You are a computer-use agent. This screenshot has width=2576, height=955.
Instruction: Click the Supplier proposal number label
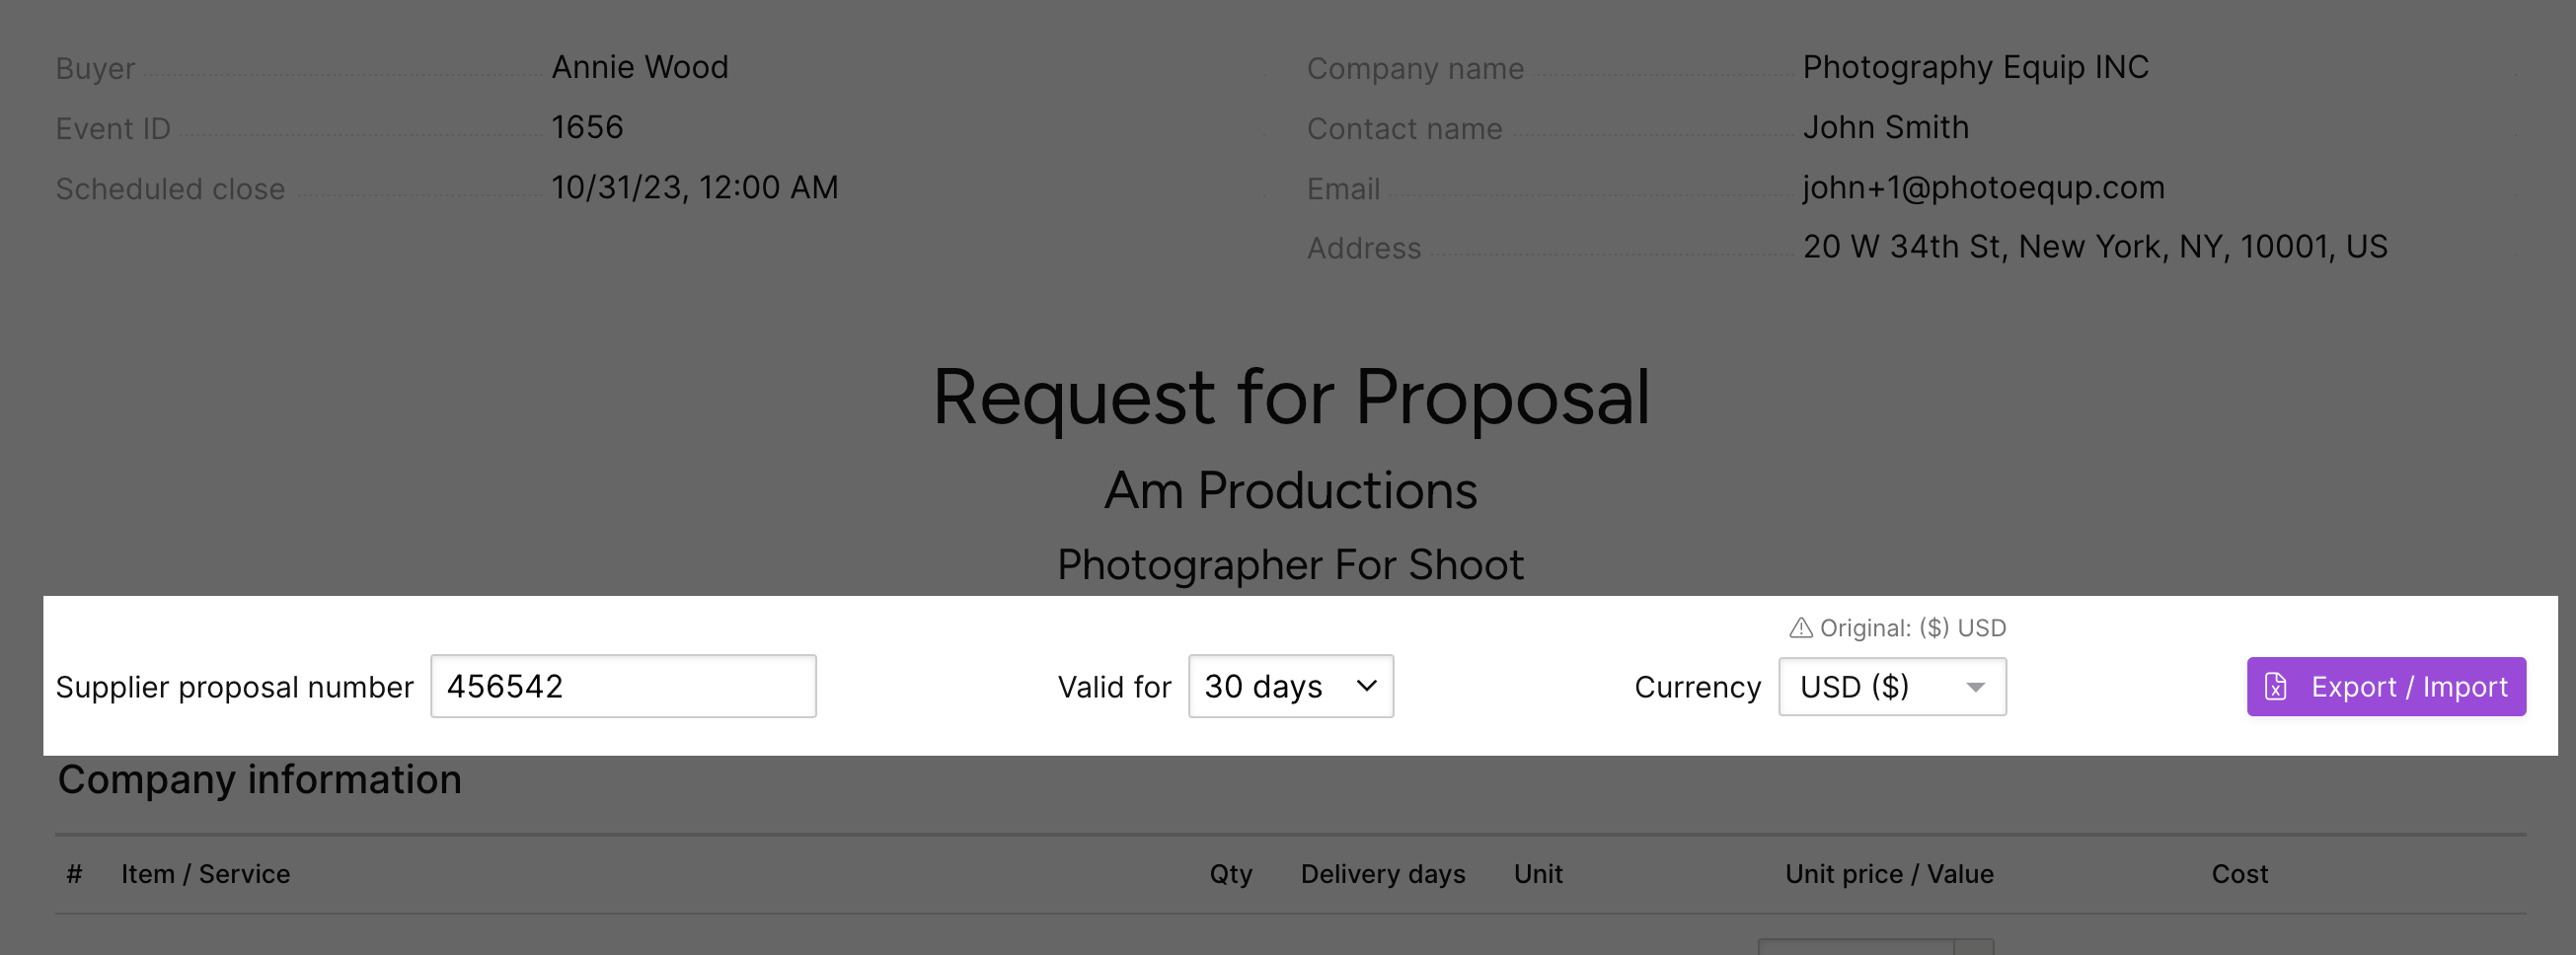tap(234, 688)
